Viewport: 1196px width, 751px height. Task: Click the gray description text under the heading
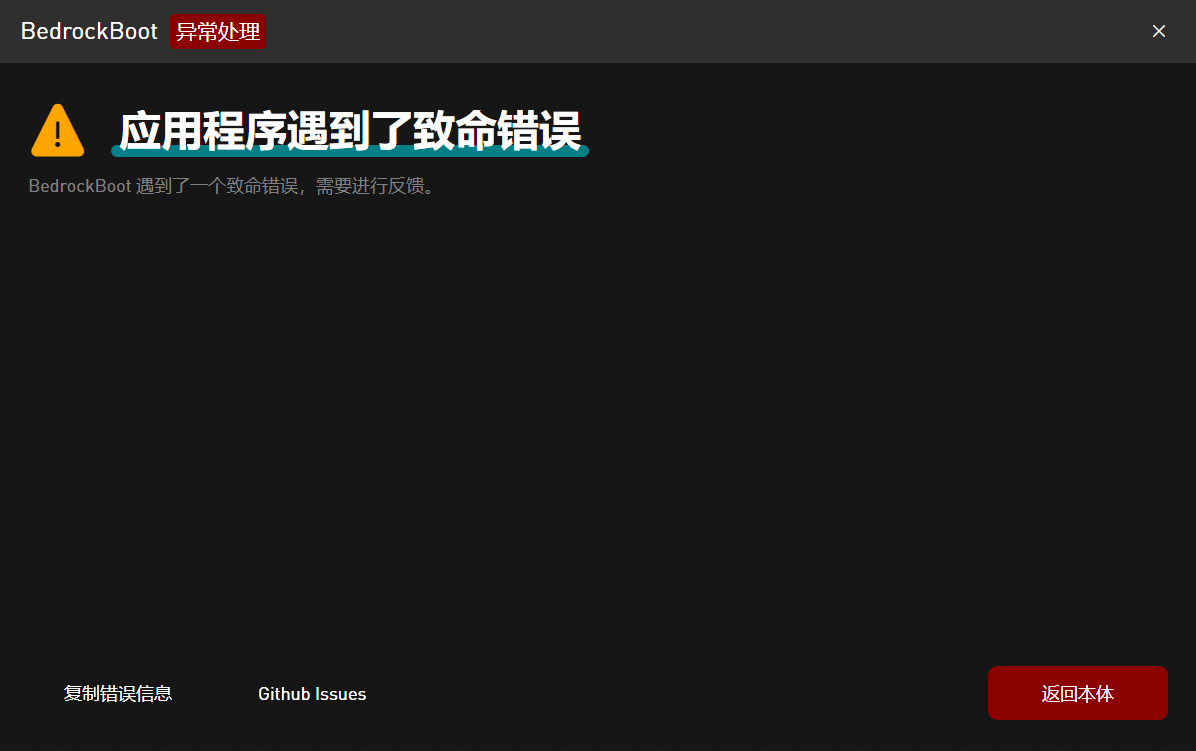click(232, 186)
